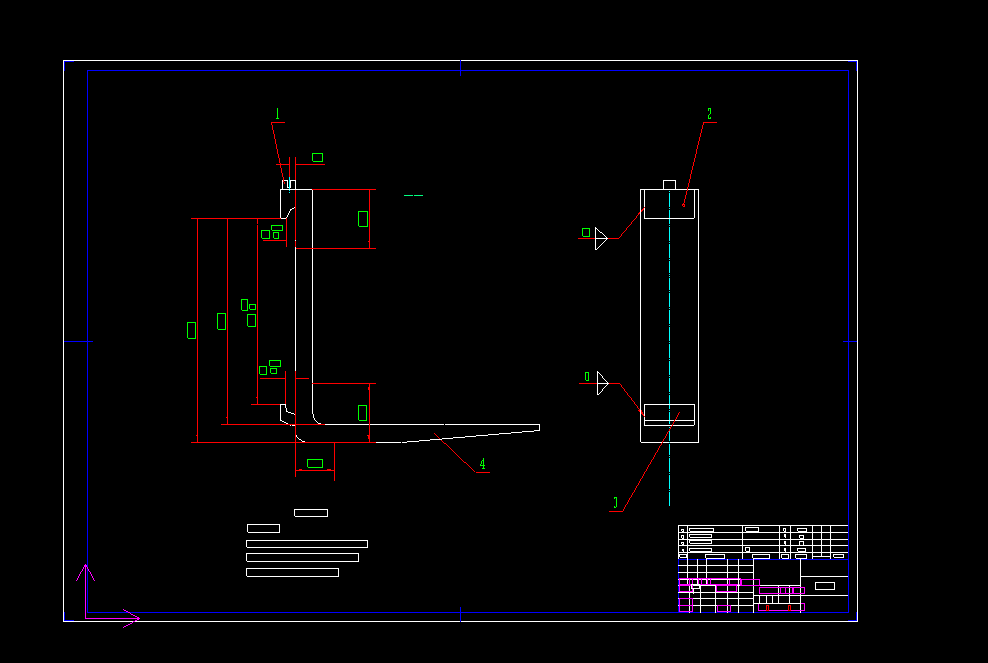Click the UCS icon X-axis arrowhead

131,618
